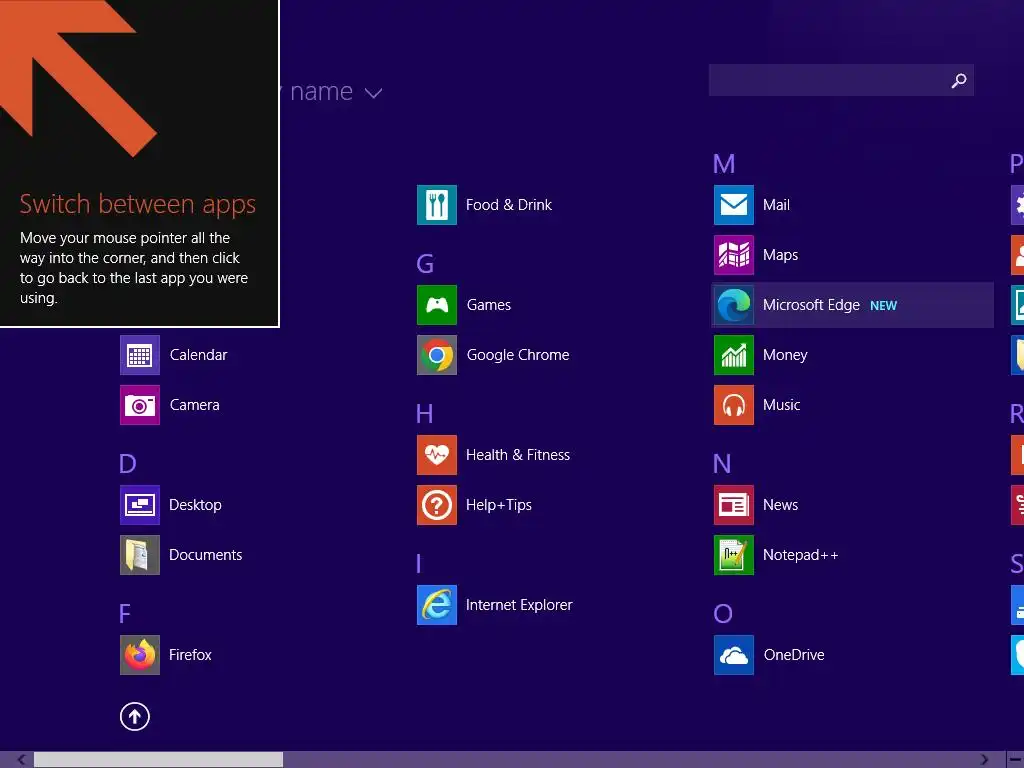Viewport: 1024px width, 768px height.
Task: Jump using the M letter header
Action: click(724, 164)
